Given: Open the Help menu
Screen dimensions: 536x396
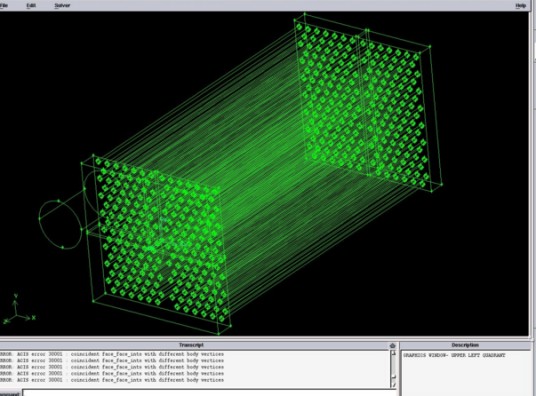Looking at the screenshot, I should [x=520, y=5].
